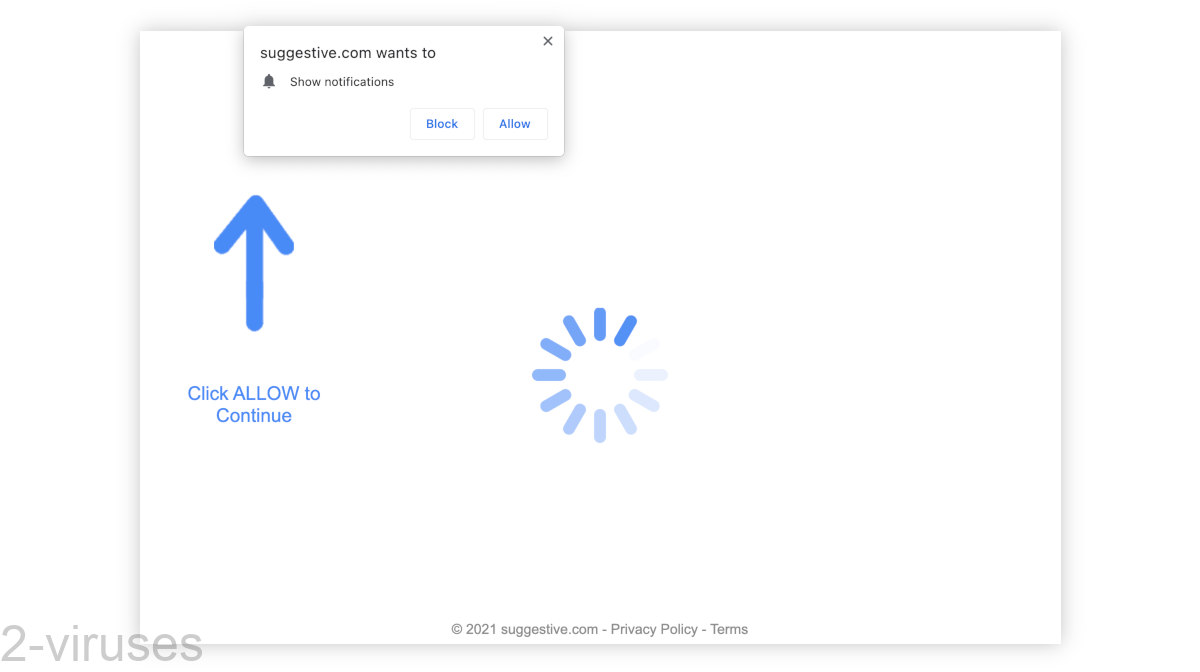Open the Privacy Policy link
The width and height of the screenshot is (1200, 672).
point(654,629)
